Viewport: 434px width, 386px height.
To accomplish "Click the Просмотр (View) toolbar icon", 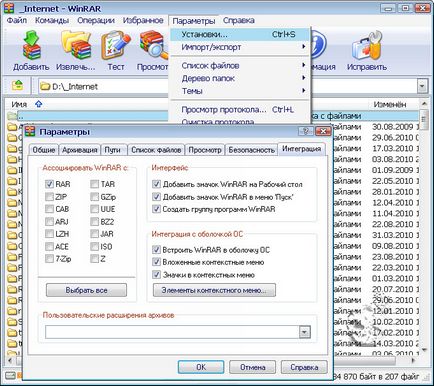I will (154, 46).
